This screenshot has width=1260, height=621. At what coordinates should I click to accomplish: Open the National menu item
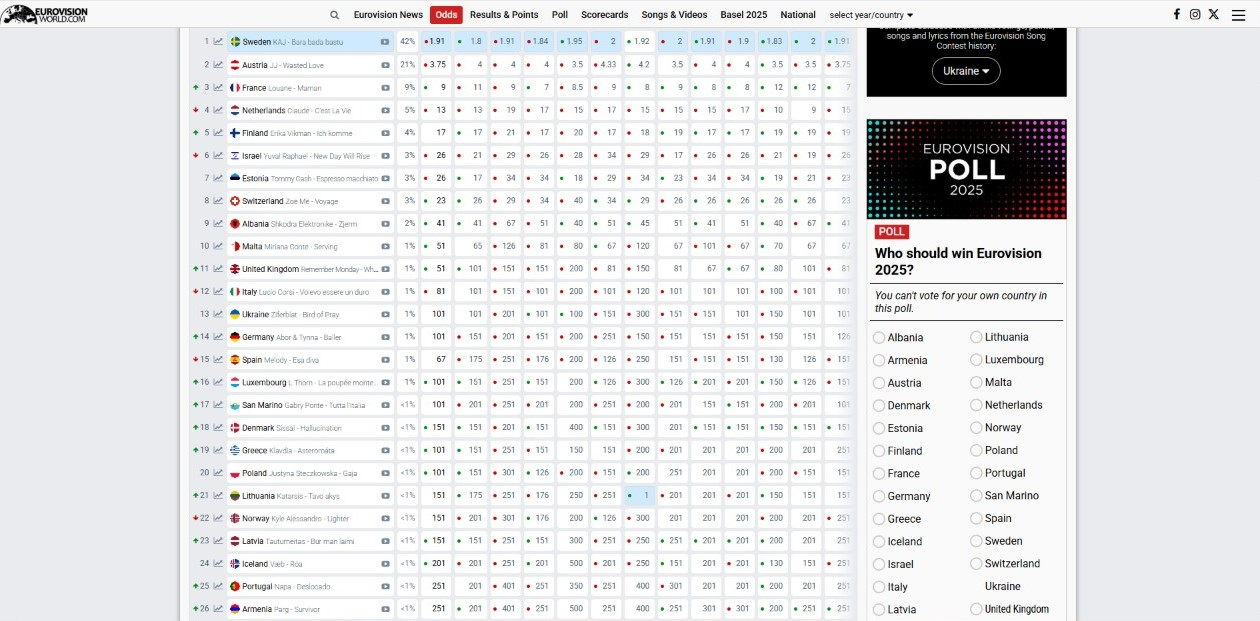pyautogui.click(x=798, y=15)
